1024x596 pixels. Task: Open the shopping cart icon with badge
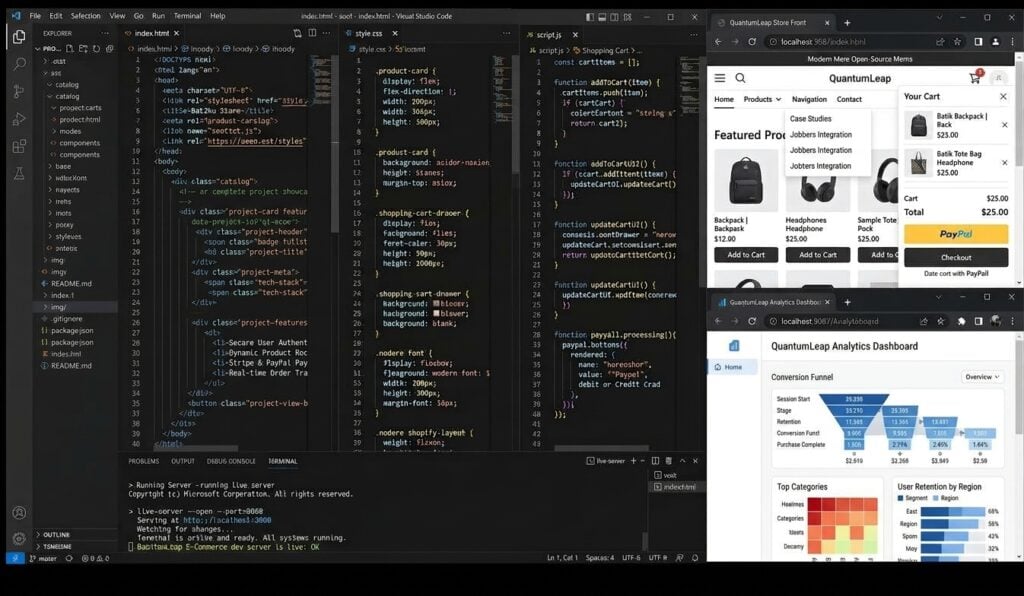[976, 77]
